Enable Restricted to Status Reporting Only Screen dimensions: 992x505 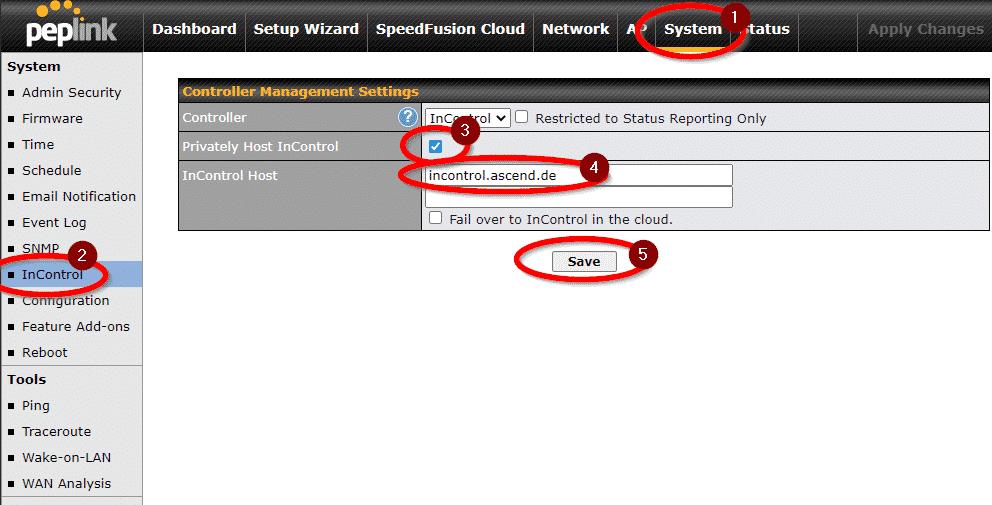(x=521, y=117)
